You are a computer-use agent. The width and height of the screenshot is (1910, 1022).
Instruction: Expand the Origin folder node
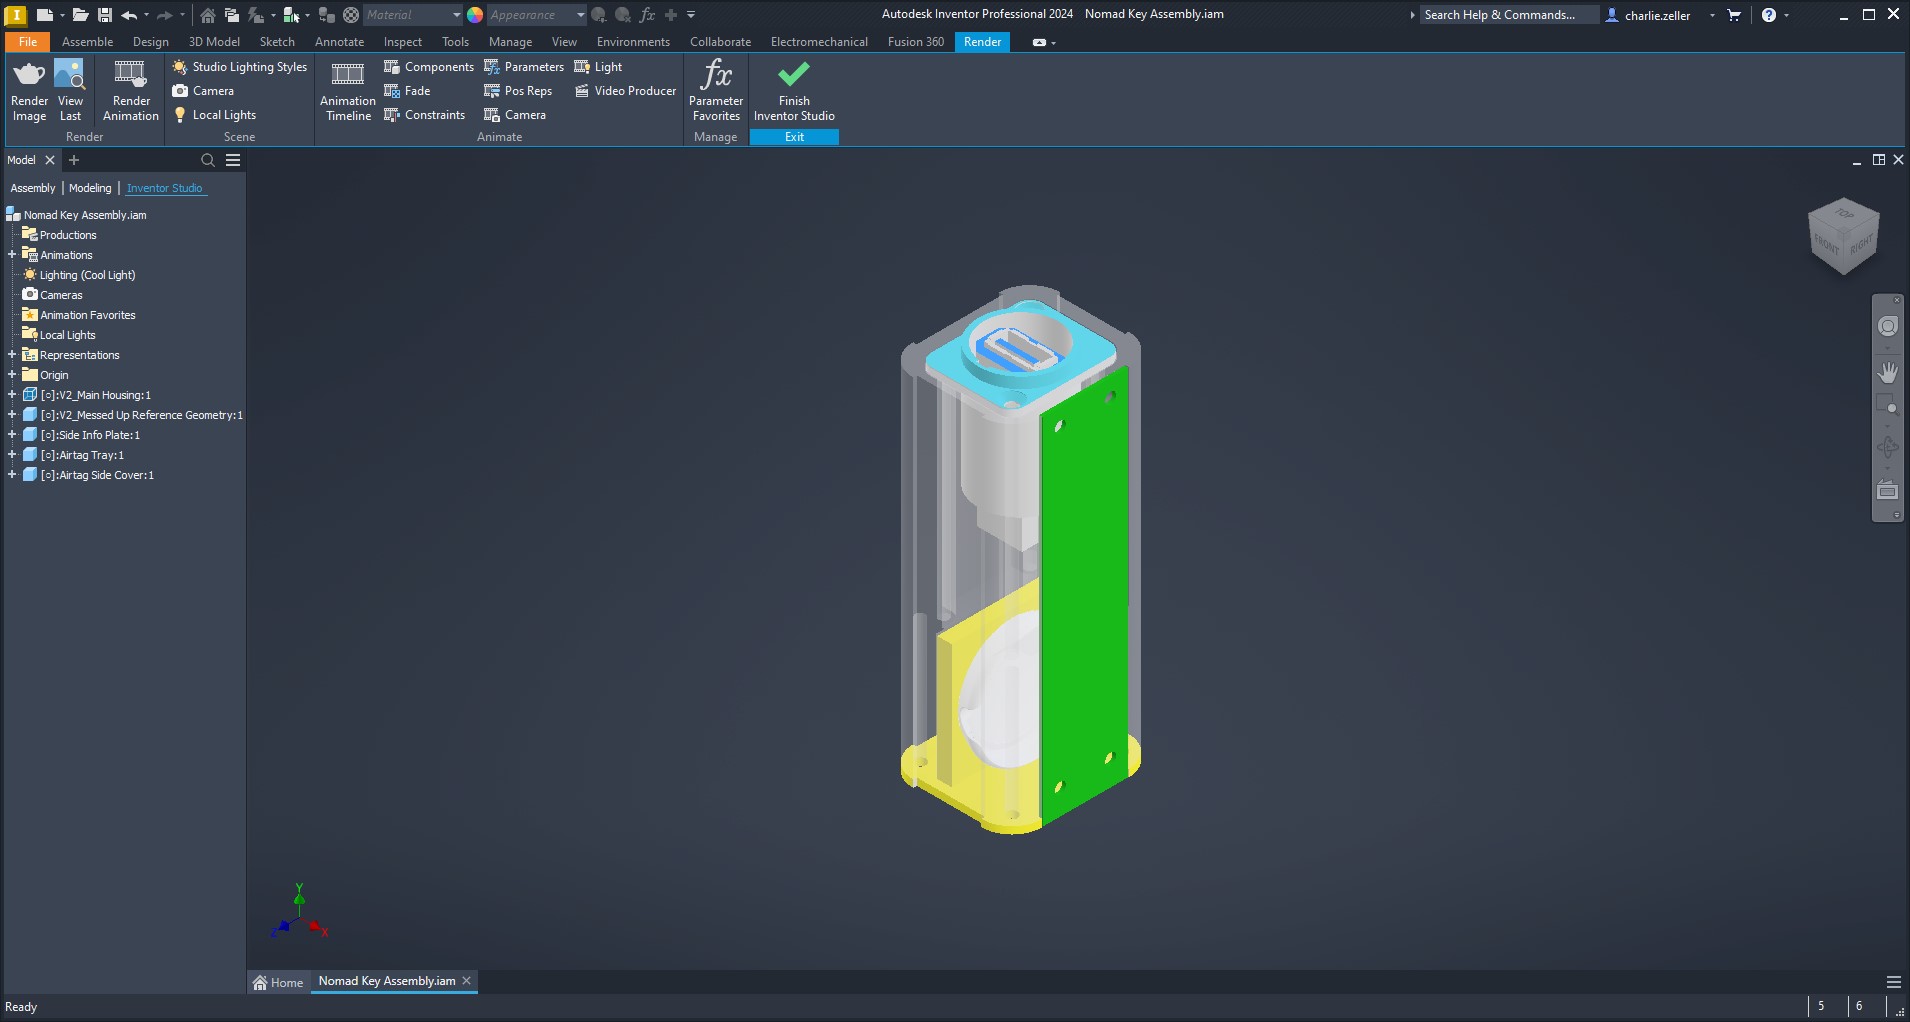[x=12, y=375]
